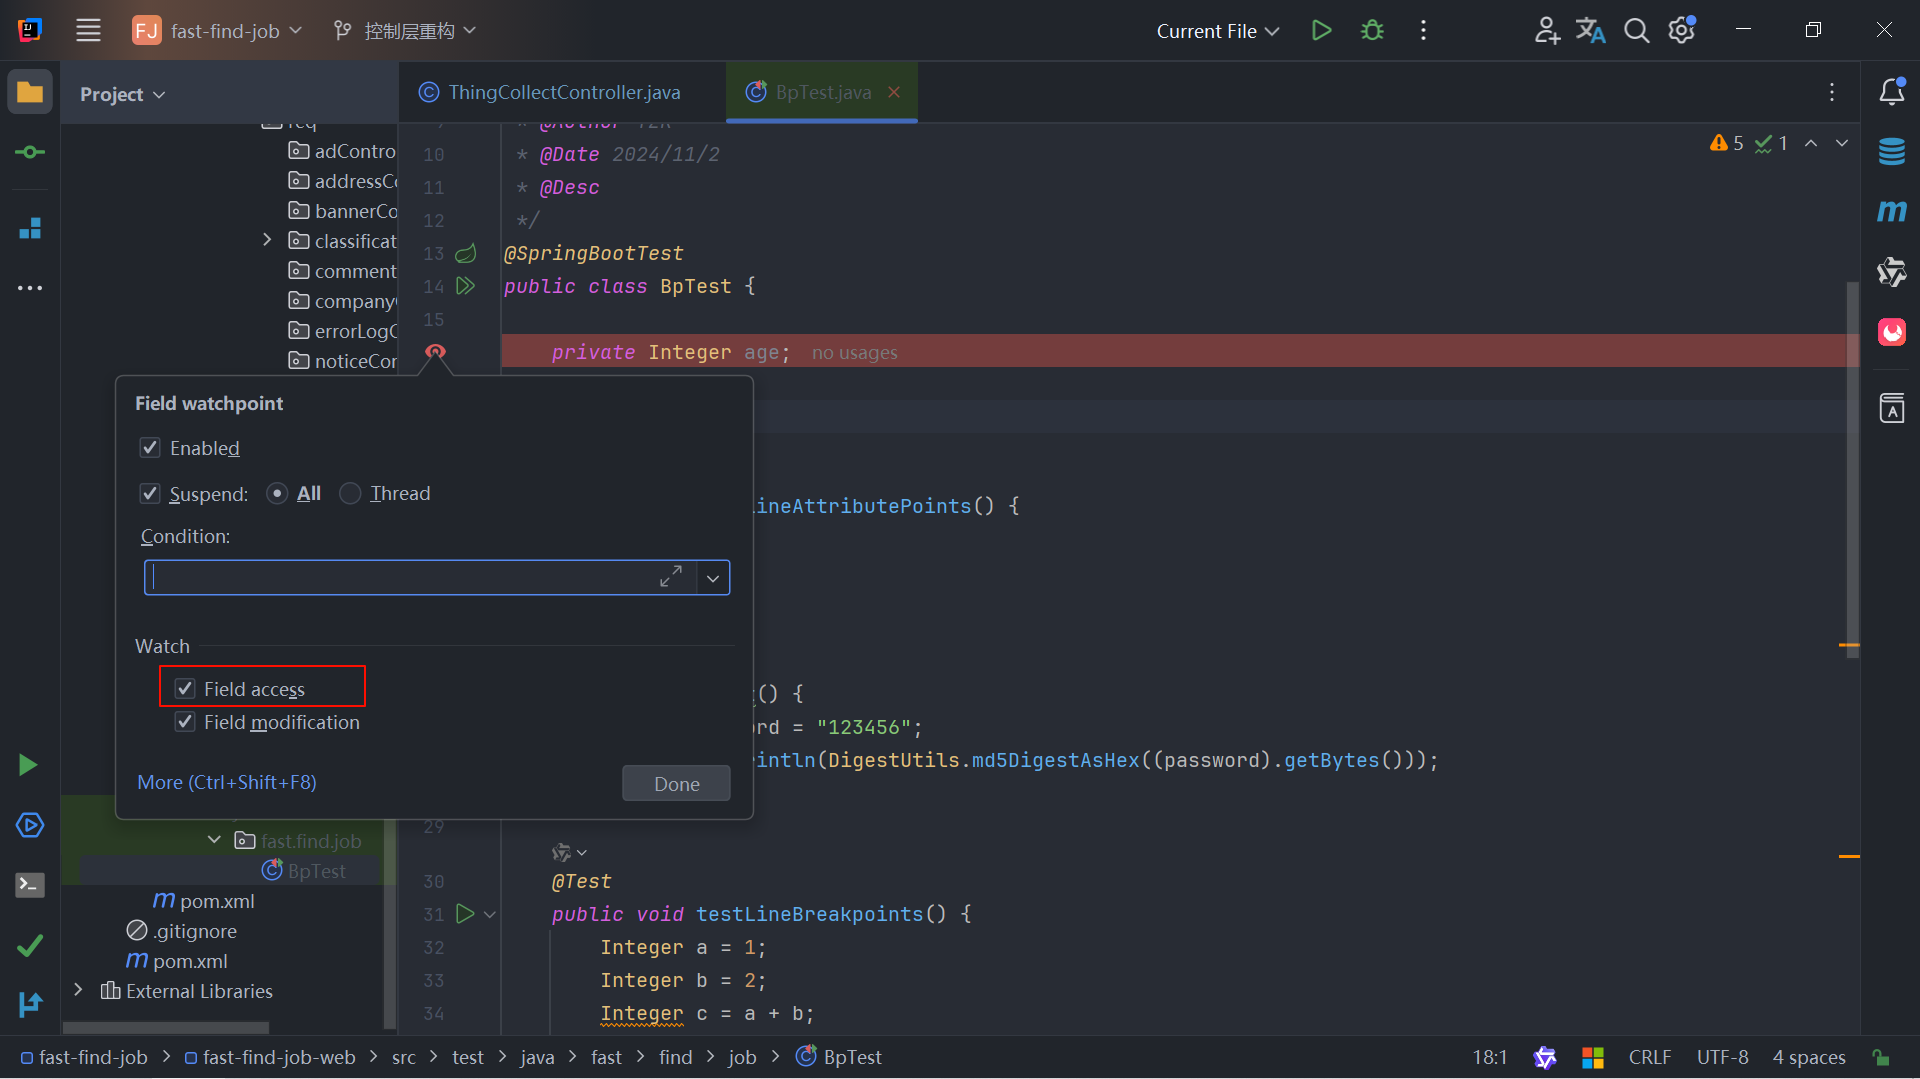Click the project tree horizontal scrollbar
1920x1079 pixels.
point(165,1027)
